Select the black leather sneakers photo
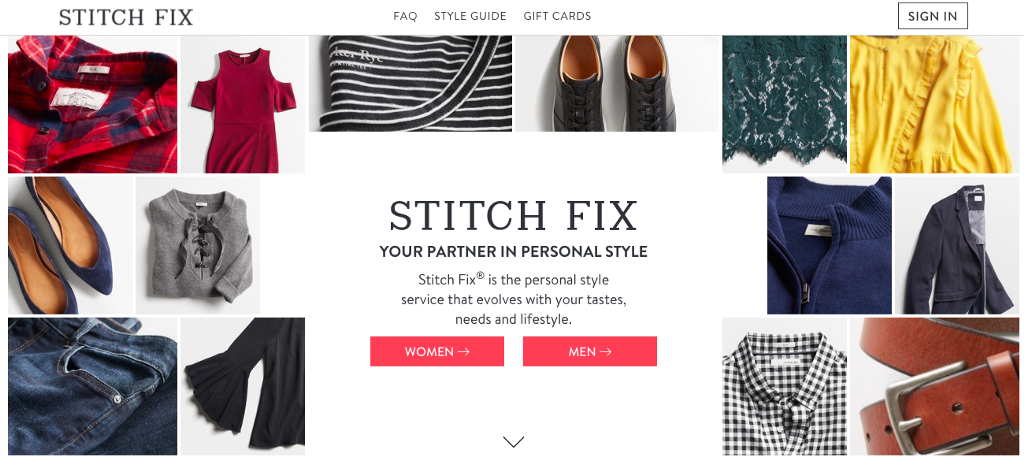The image size is (1024, 460). coord(617,84)
